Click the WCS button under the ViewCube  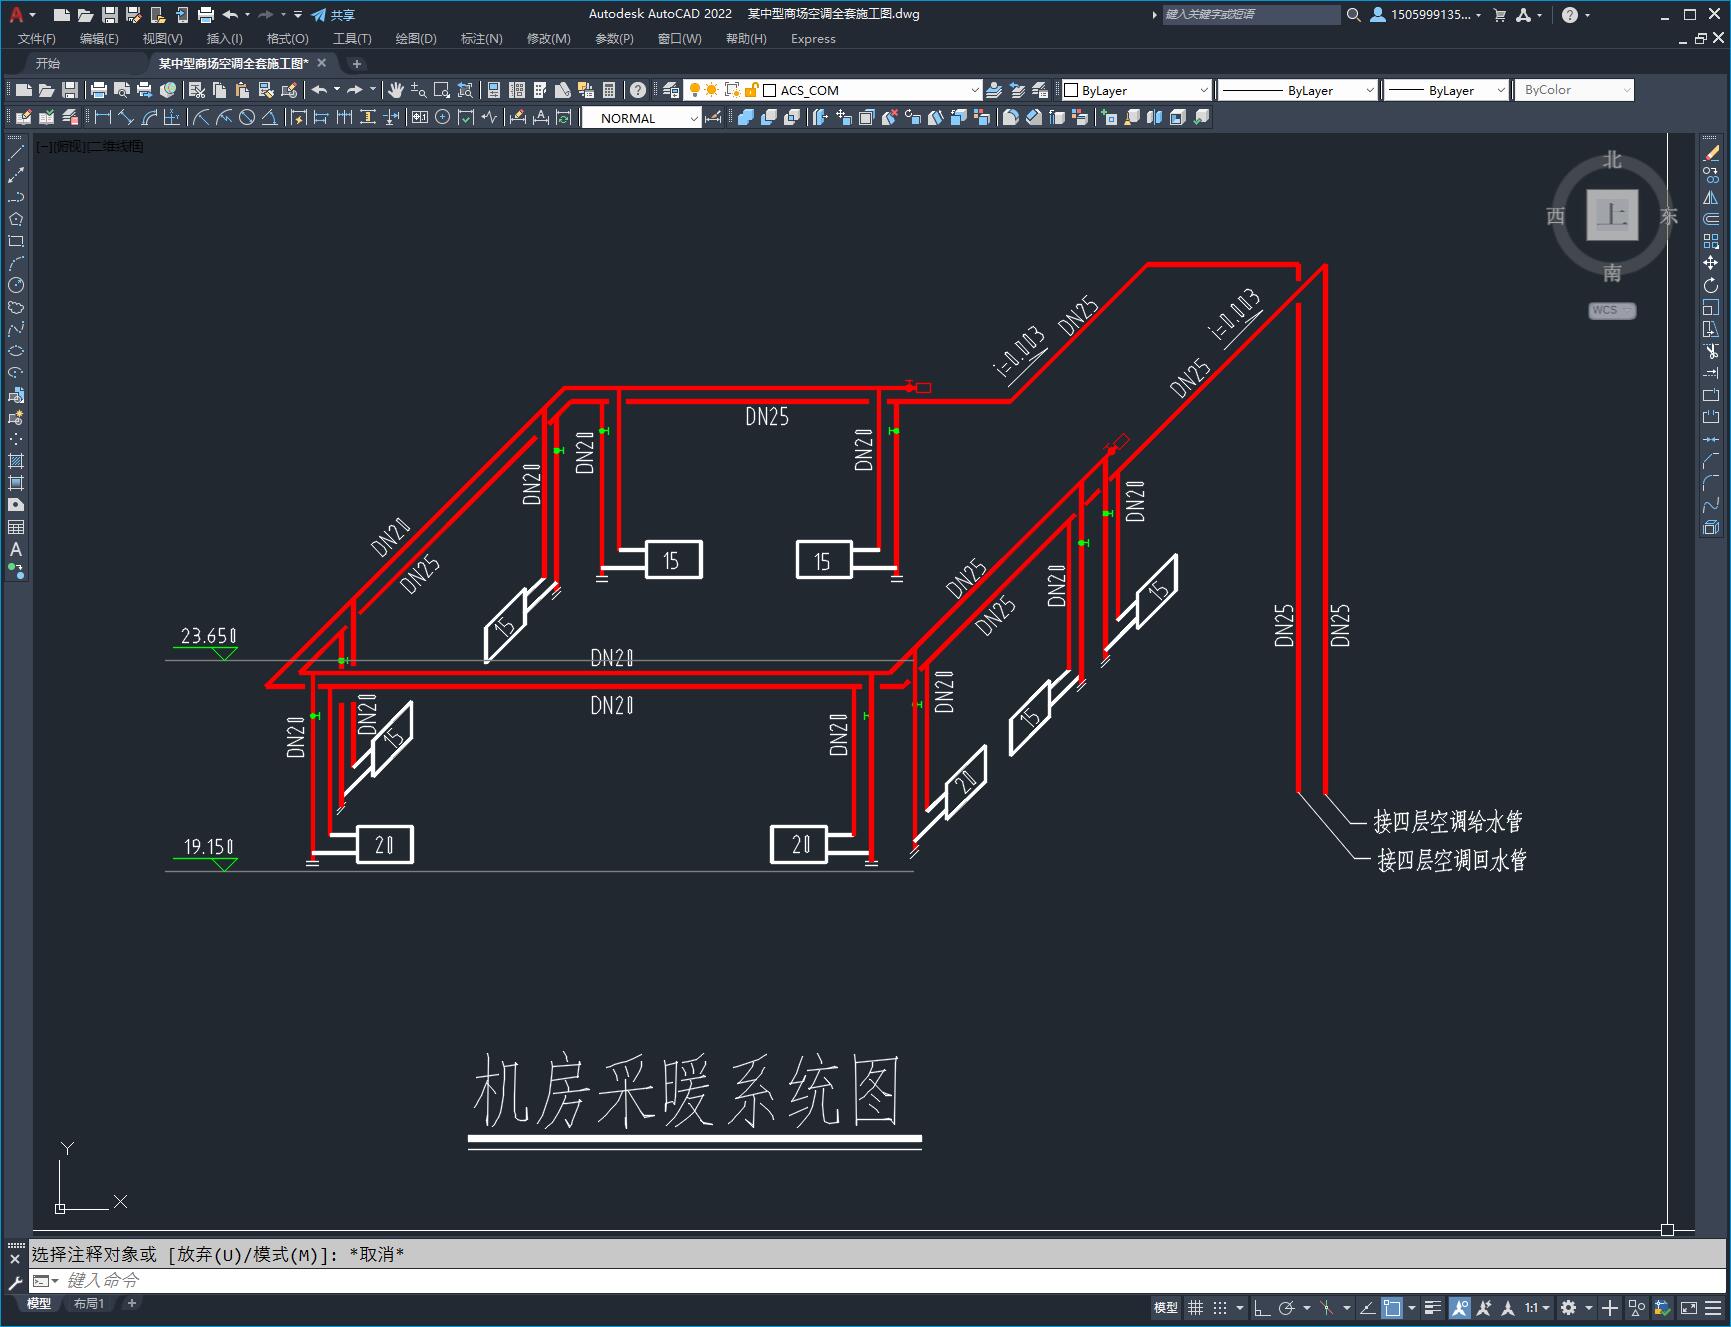pos(1611,310)
